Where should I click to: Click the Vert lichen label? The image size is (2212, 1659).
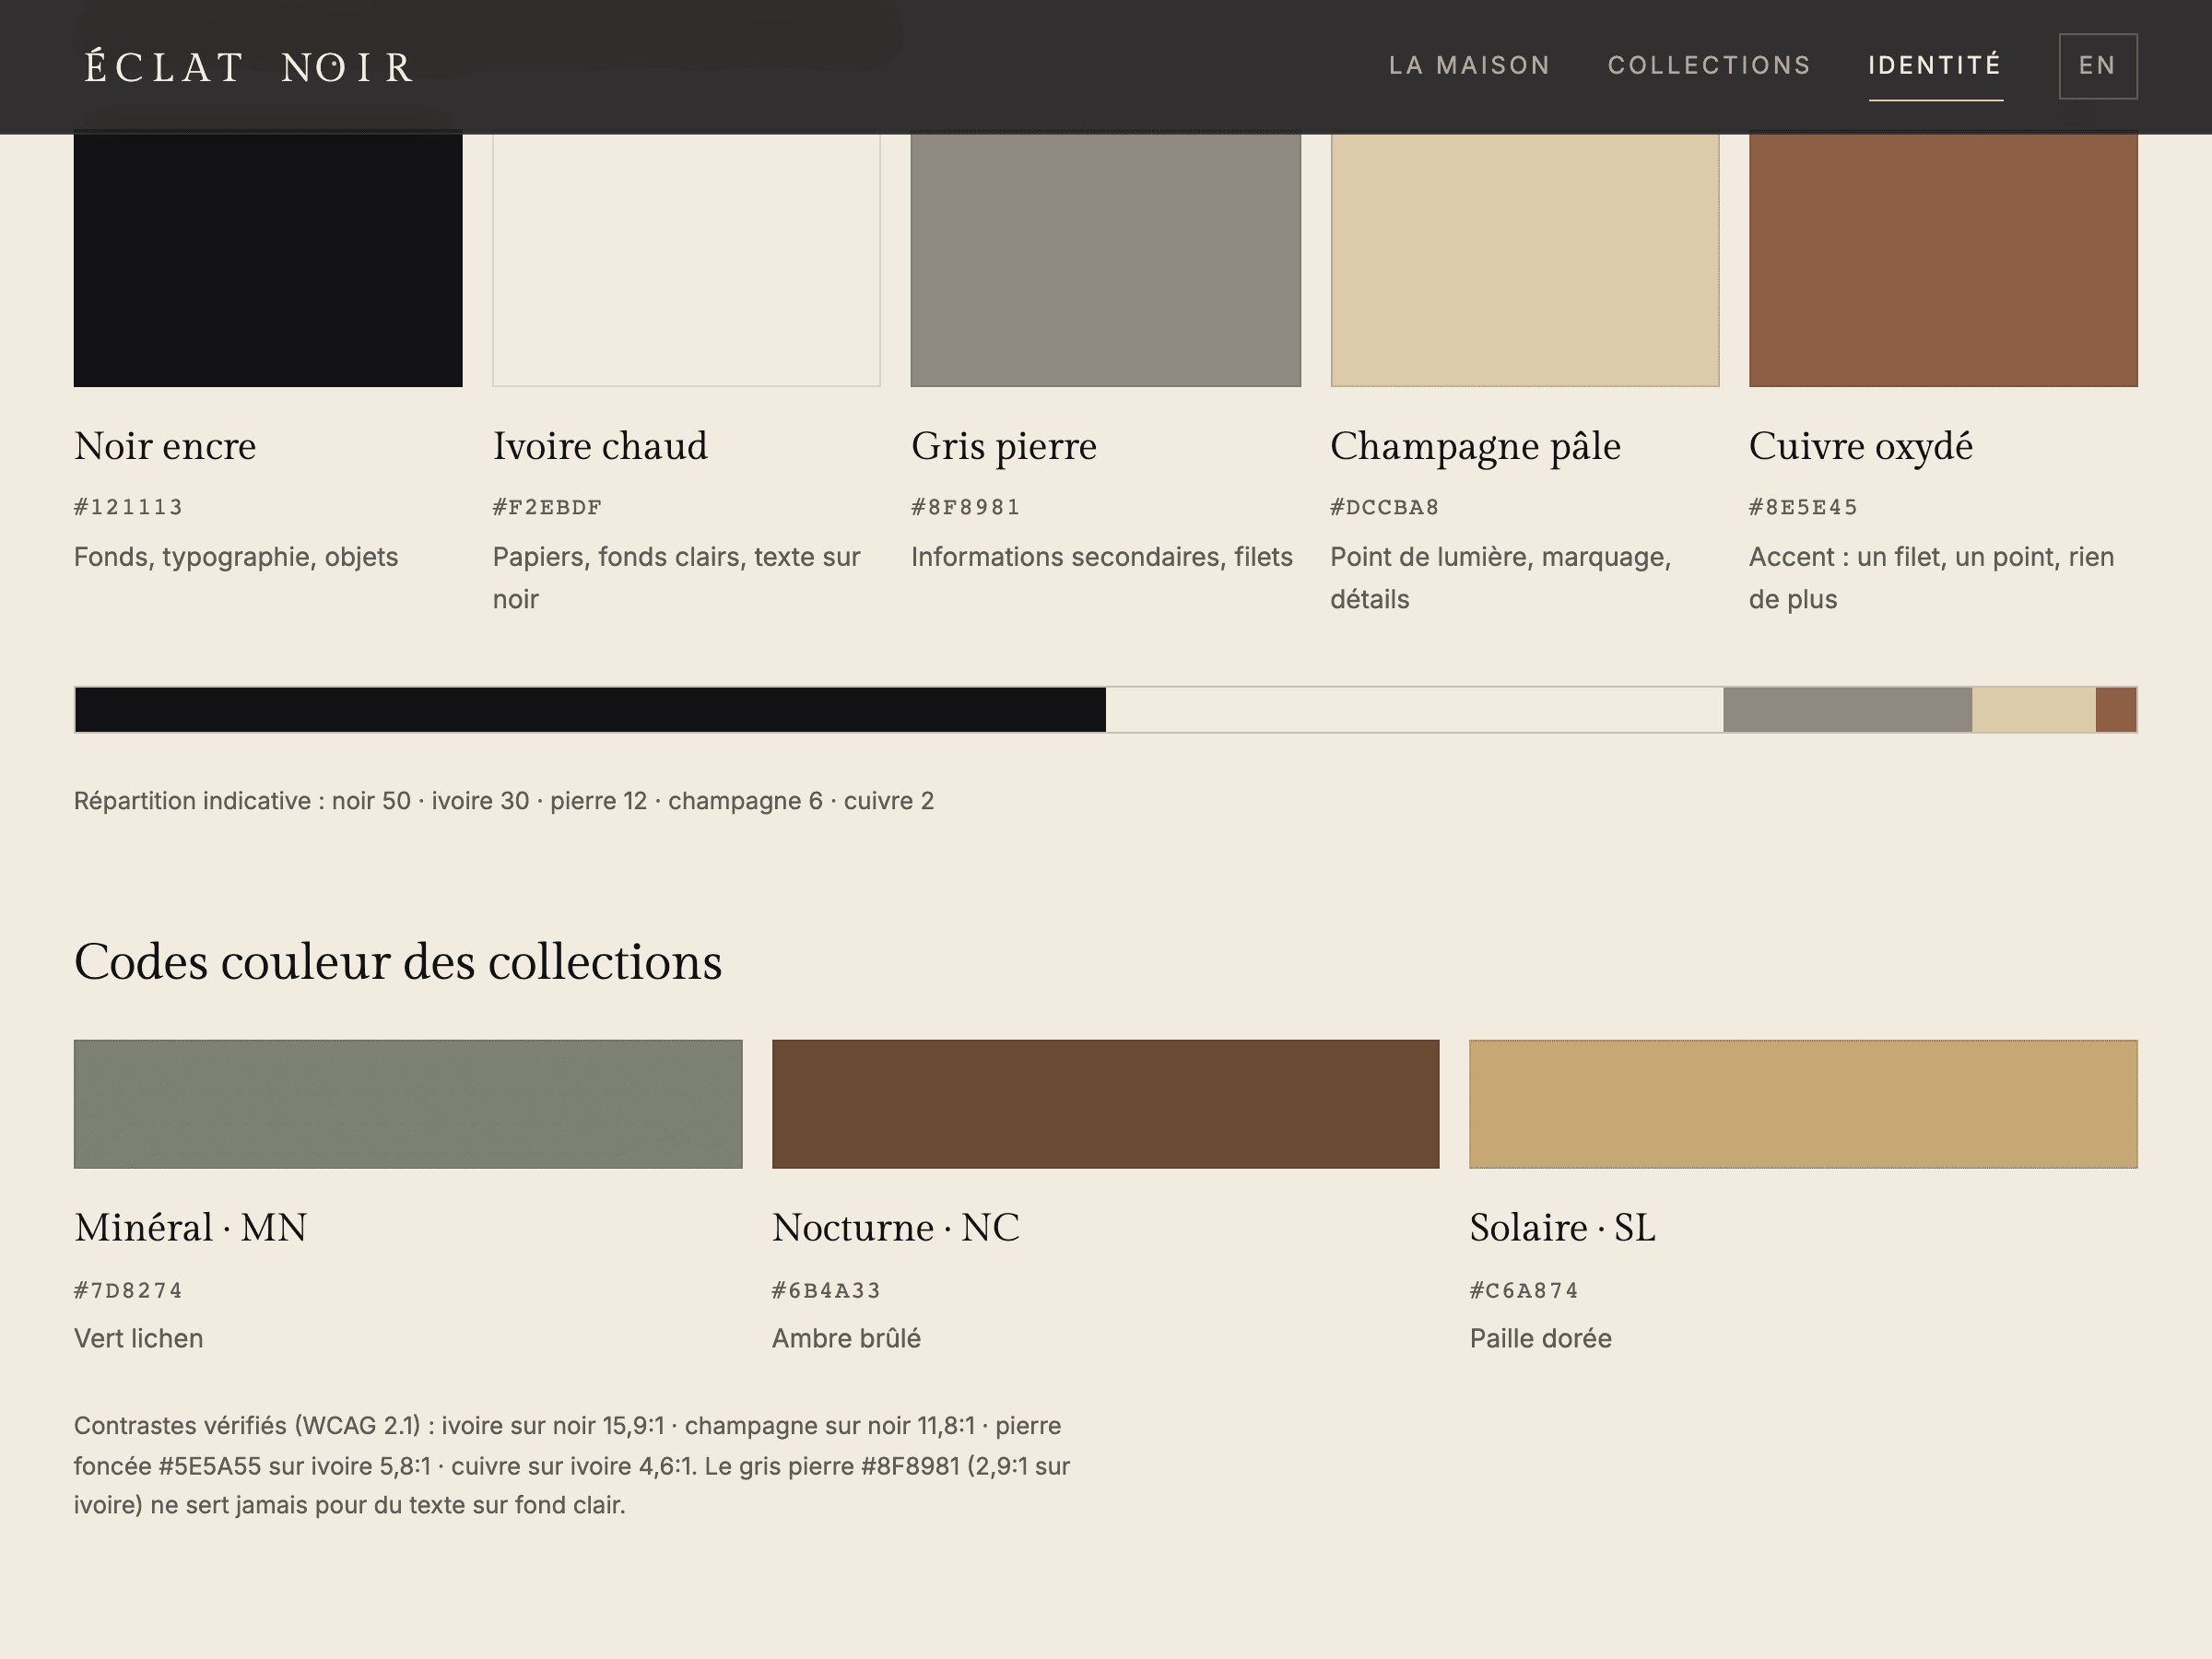click(x=138, y=1338)
